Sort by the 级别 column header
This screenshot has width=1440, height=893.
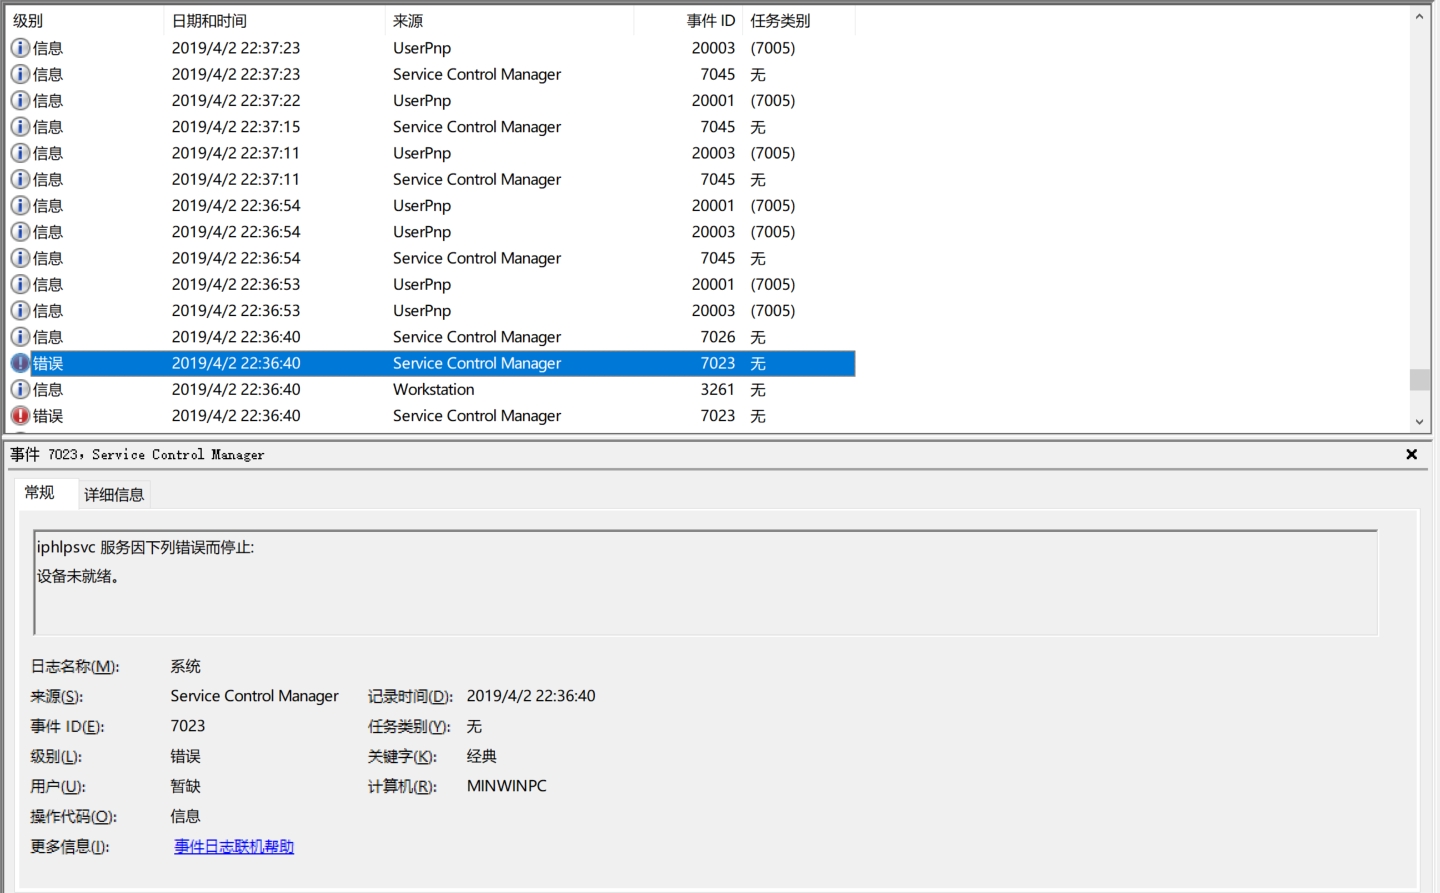tap(28, 21)
